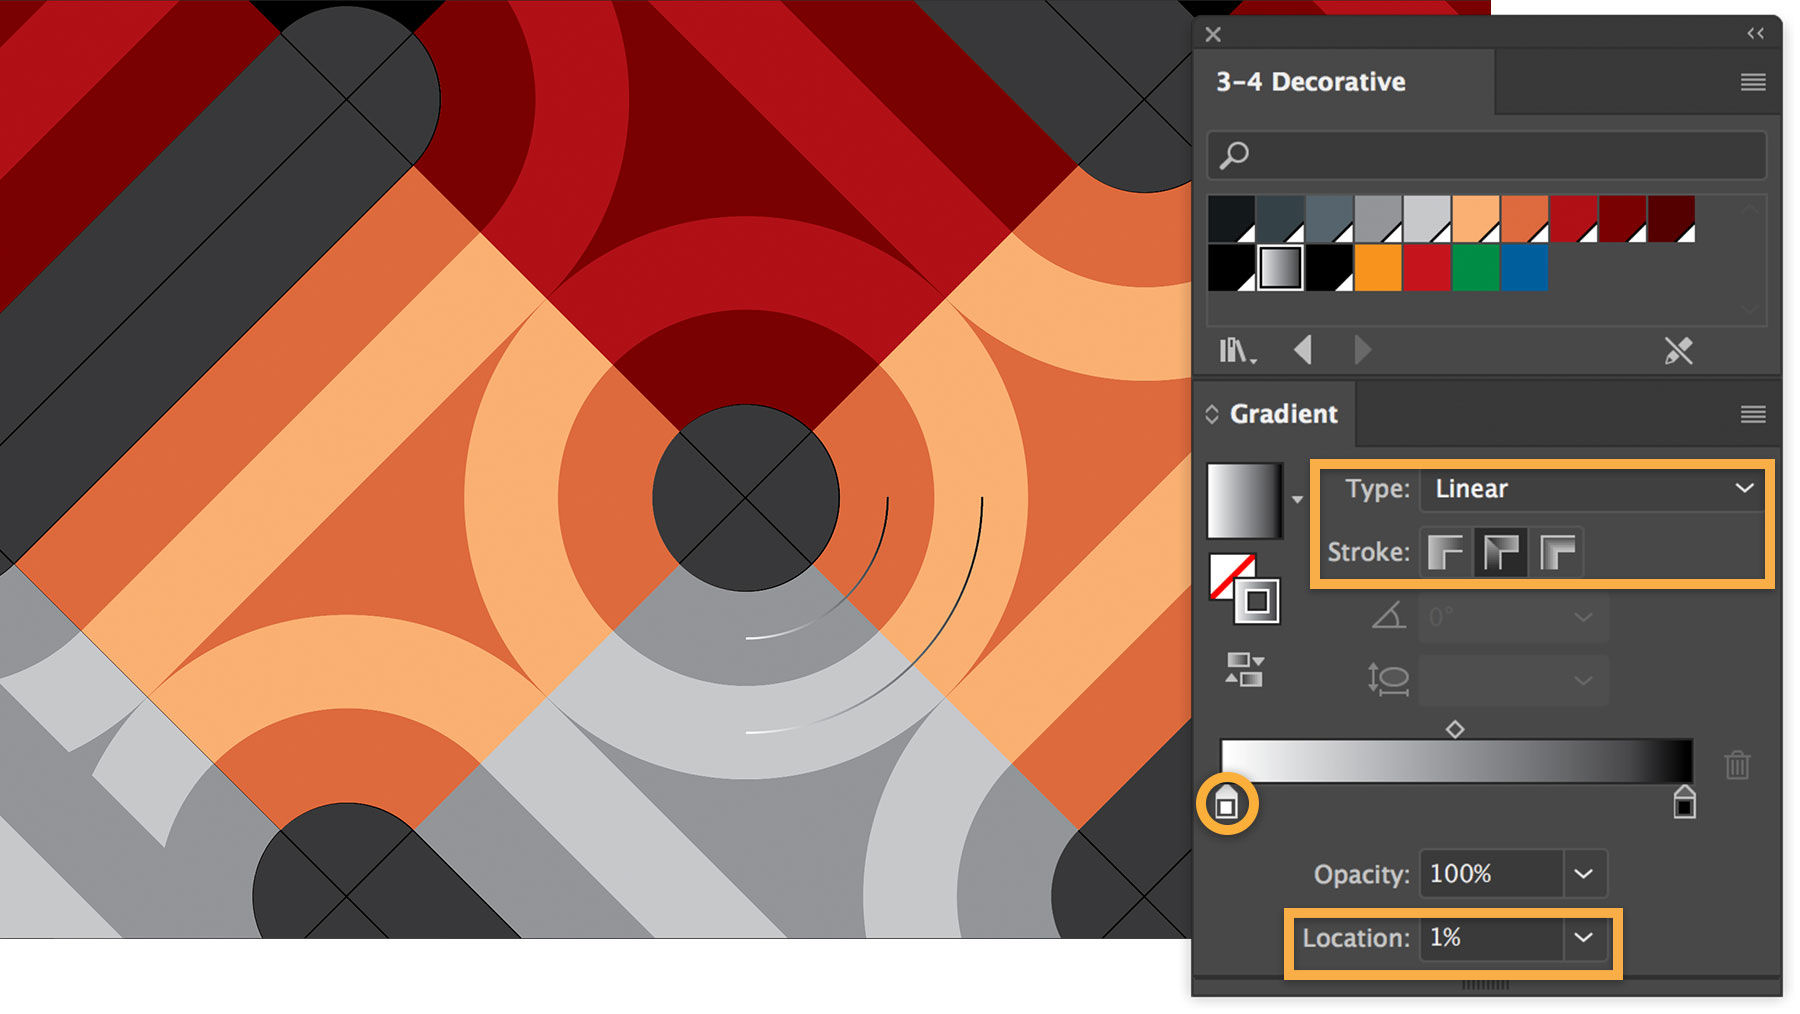Enable apply gradient along stroke
The width and height of the screenshot is (1800, 1014).
coord(1501,553)
